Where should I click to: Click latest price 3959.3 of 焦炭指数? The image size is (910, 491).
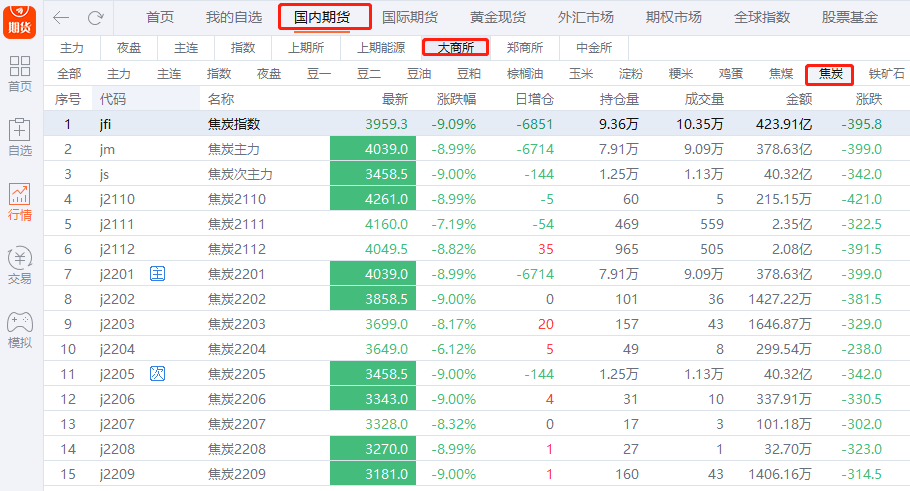(x=387, y=124)
